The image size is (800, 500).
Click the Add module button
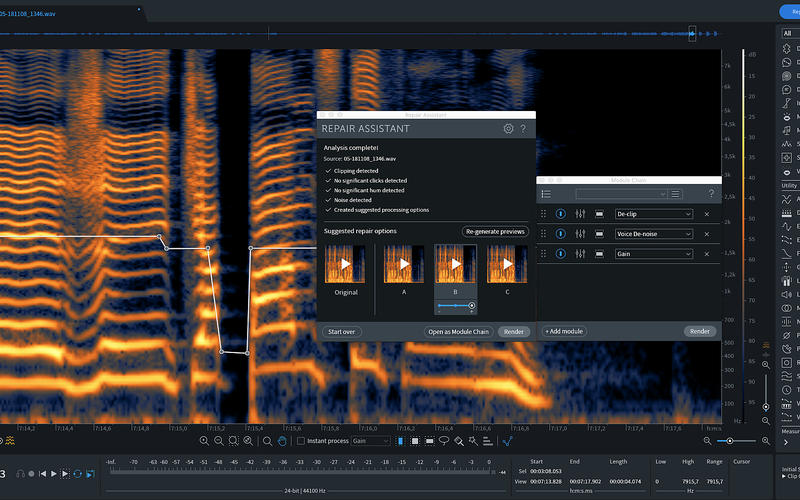[564, 331]
